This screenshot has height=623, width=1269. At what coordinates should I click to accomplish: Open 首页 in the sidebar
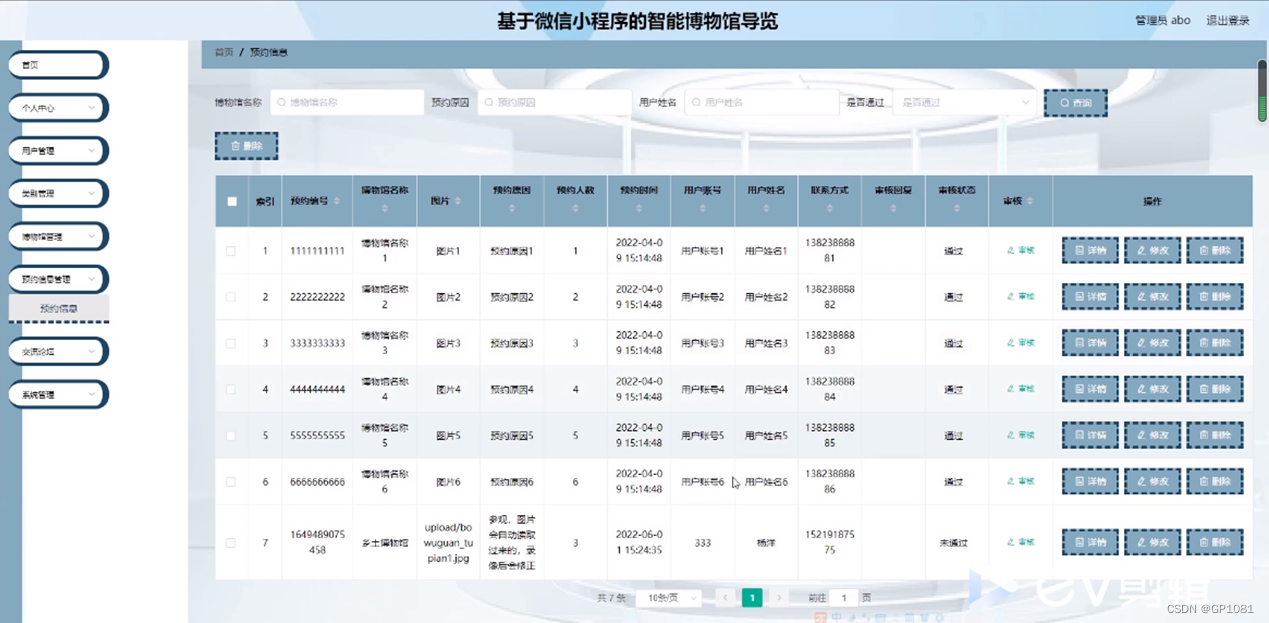point(58,65)
